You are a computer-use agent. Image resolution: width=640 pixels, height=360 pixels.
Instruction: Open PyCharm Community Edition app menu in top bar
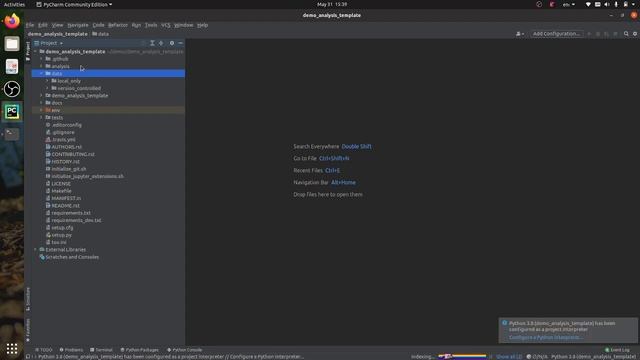(74, 4)
